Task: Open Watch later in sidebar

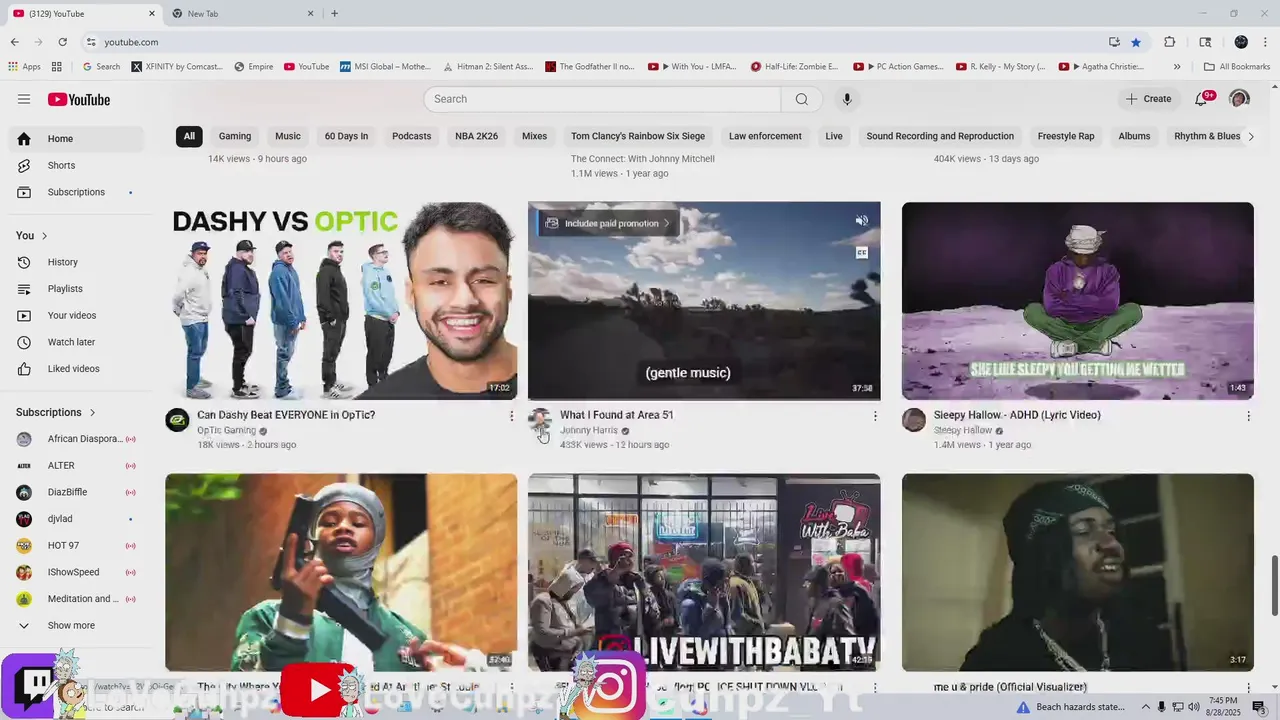Action: (x=75, y=342)
